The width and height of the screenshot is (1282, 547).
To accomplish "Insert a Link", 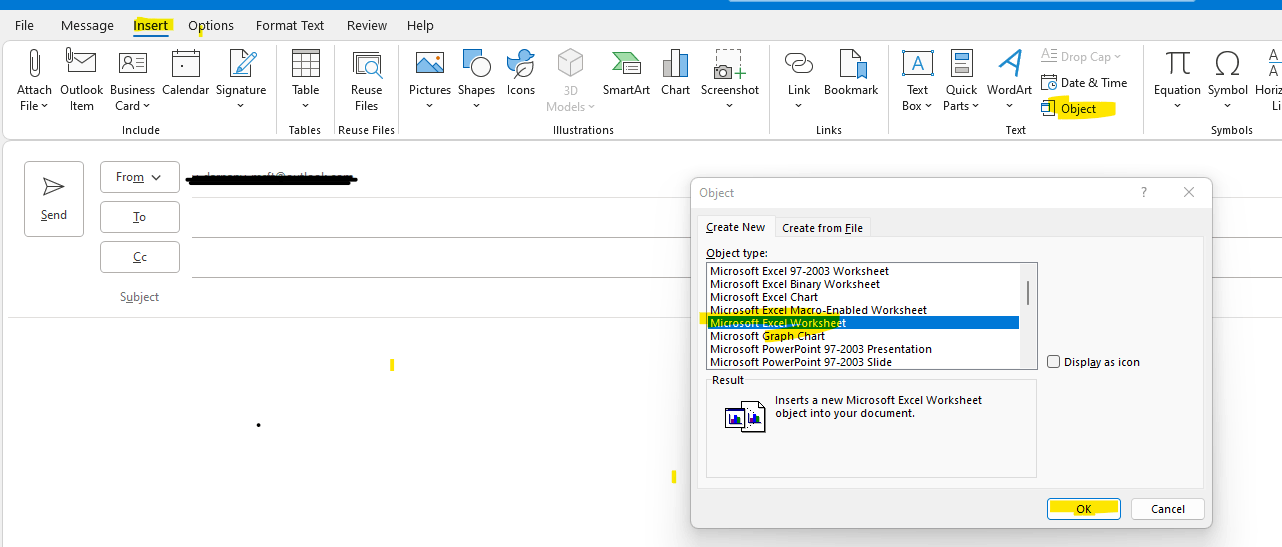I will [x=799, y=80].
